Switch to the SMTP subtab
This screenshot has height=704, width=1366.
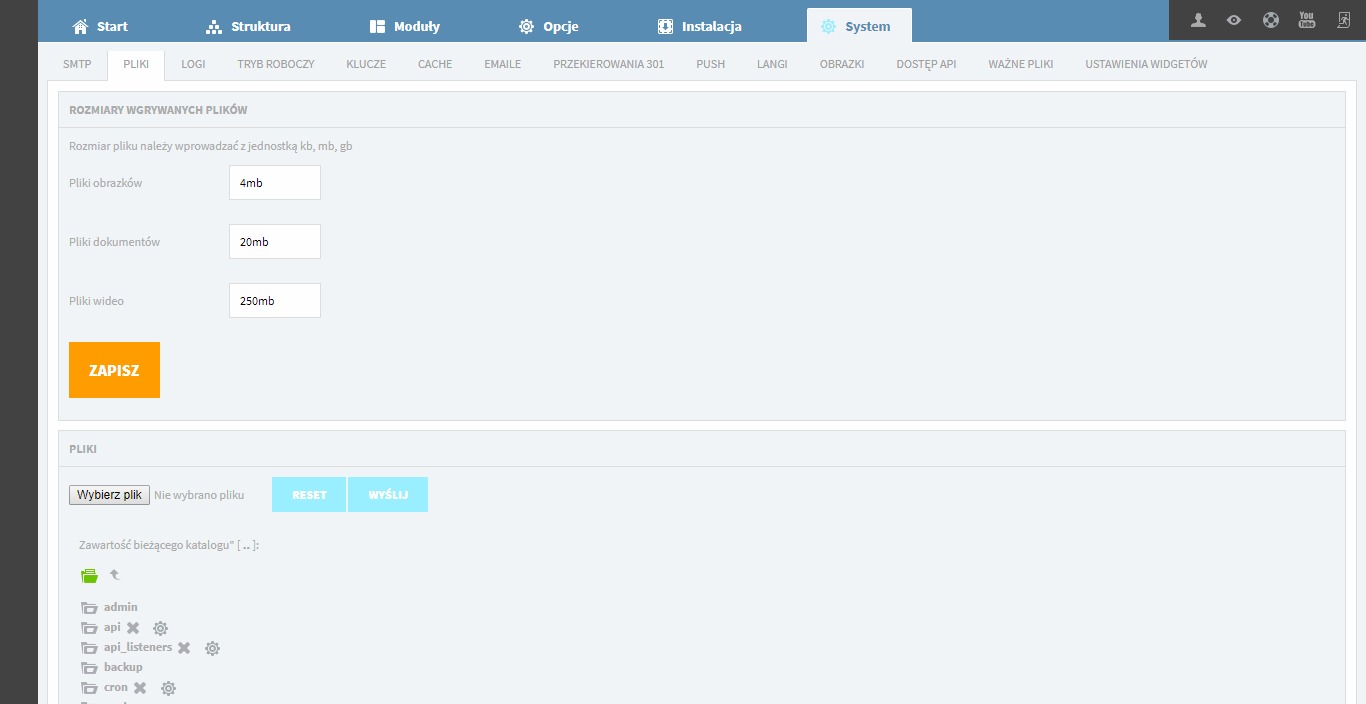[77, 64]
